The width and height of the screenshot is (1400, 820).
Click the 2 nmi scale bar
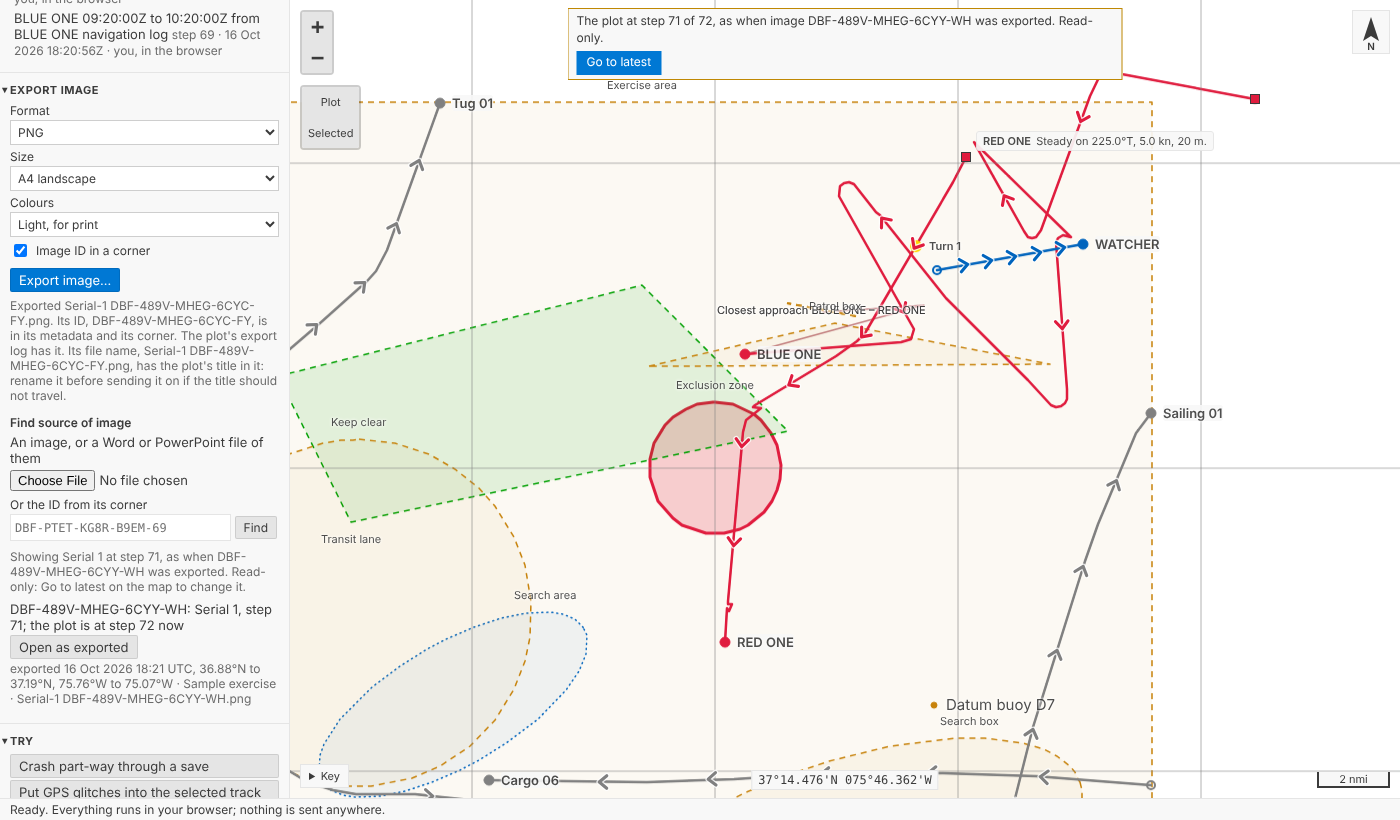(1353, 779)
